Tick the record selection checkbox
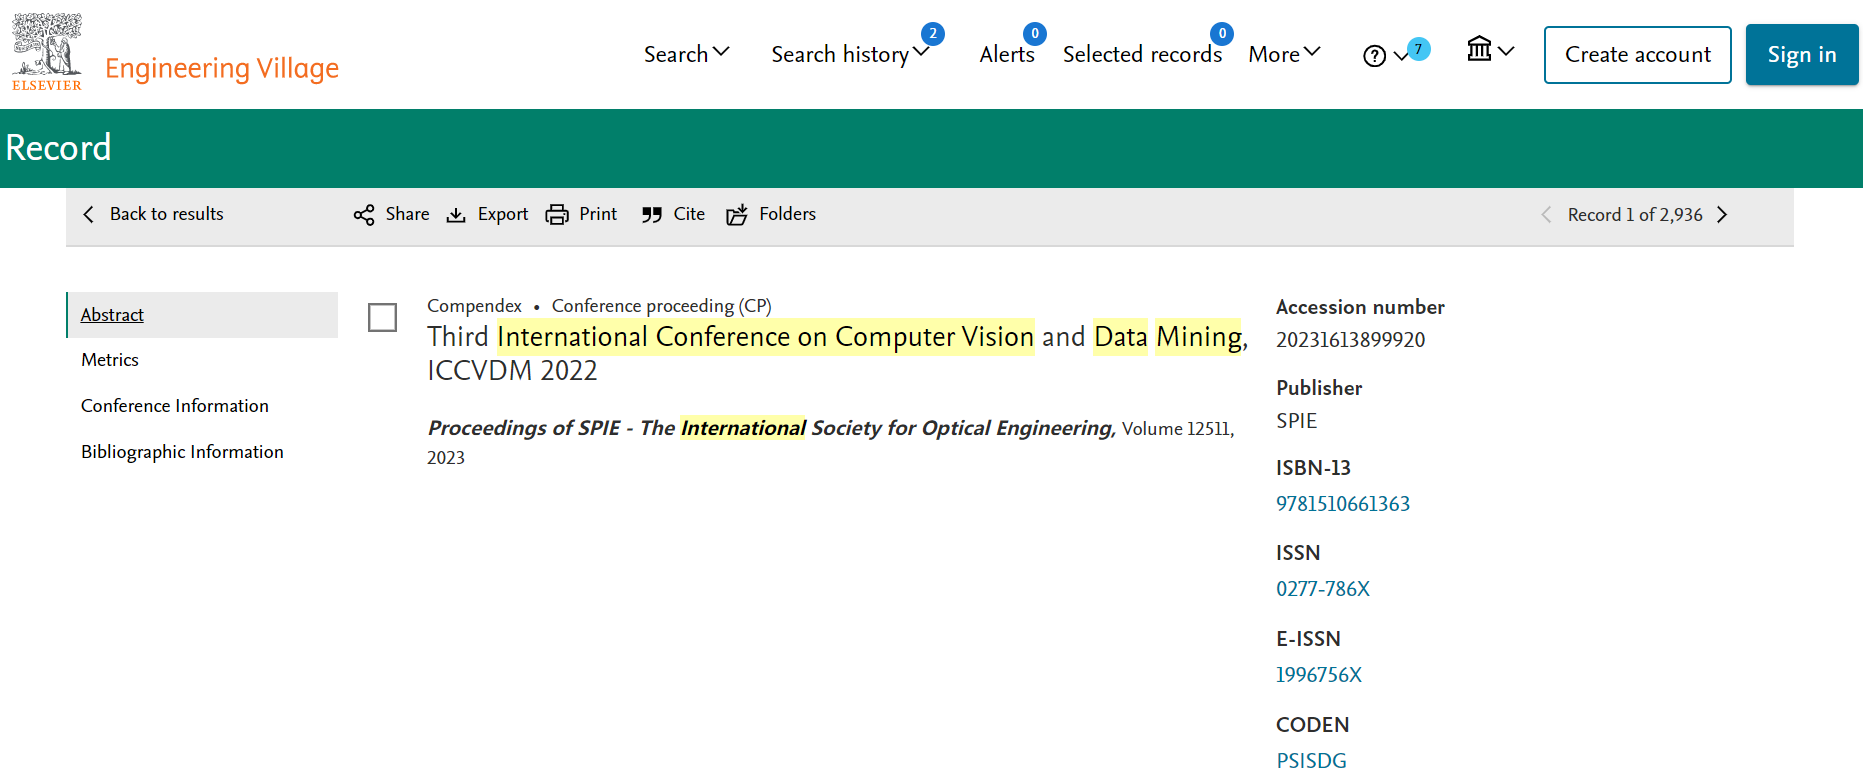This screenshot has height=783, width=1863. click(382, 318)
